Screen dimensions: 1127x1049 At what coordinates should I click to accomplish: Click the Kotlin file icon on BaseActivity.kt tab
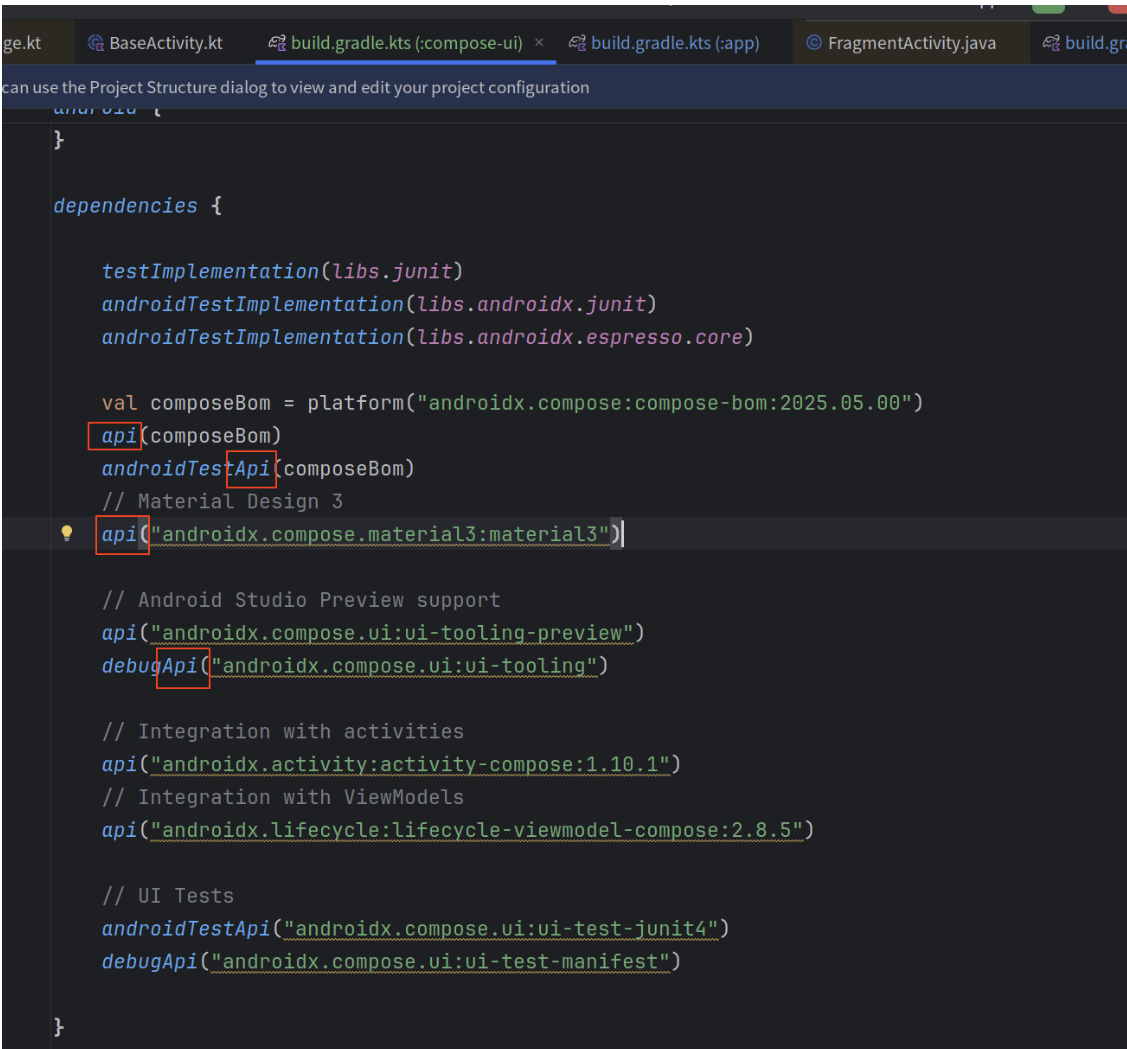coord(96,42)
